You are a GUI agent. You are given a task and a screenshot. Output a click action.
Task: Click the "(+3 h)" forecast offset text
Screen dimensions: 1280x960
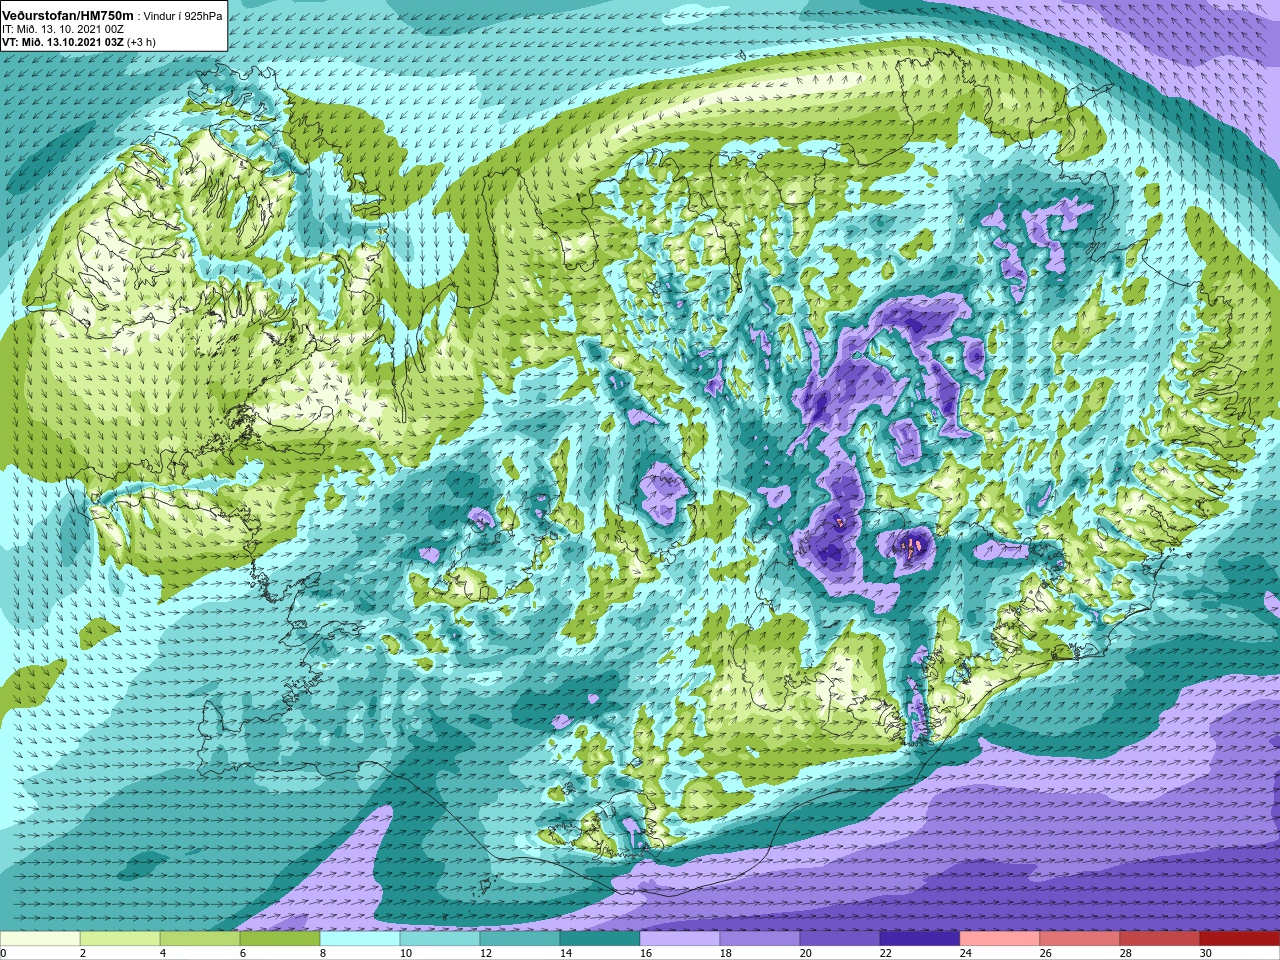point(141,42)
